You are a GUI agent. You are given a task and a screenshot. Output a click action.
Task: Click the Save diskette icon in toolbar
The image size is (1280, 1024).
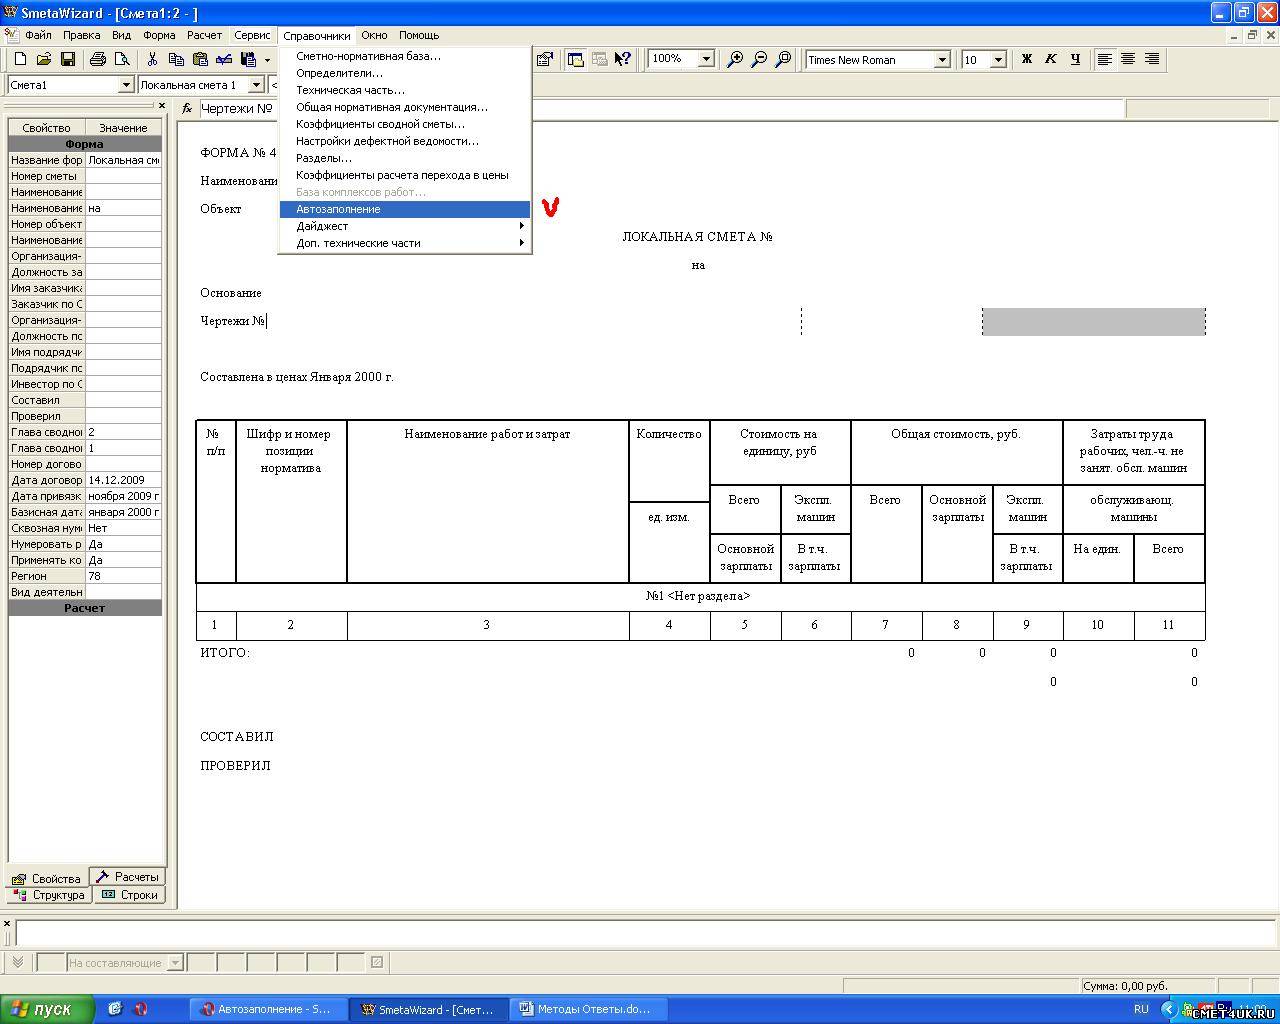[67, 60]
